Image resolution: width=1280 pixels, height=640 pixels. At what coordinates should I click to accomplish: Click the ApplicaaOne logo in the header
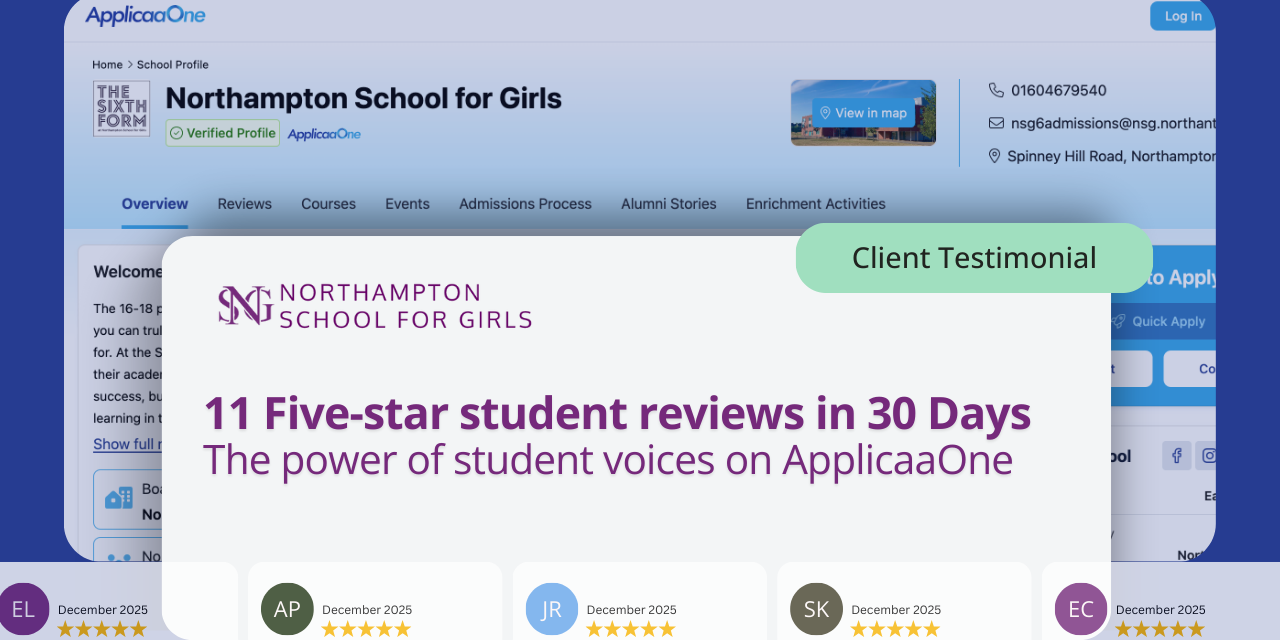click(145, 15)
